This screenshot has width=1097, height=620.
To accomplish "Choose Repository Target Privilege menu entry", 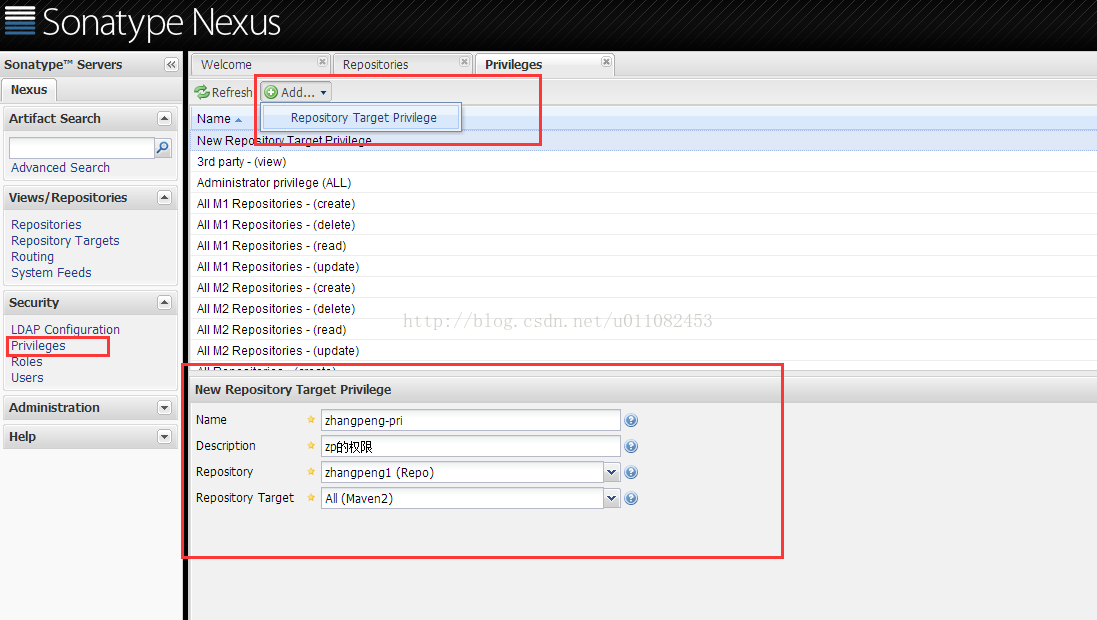I will [x=362, y=118].
